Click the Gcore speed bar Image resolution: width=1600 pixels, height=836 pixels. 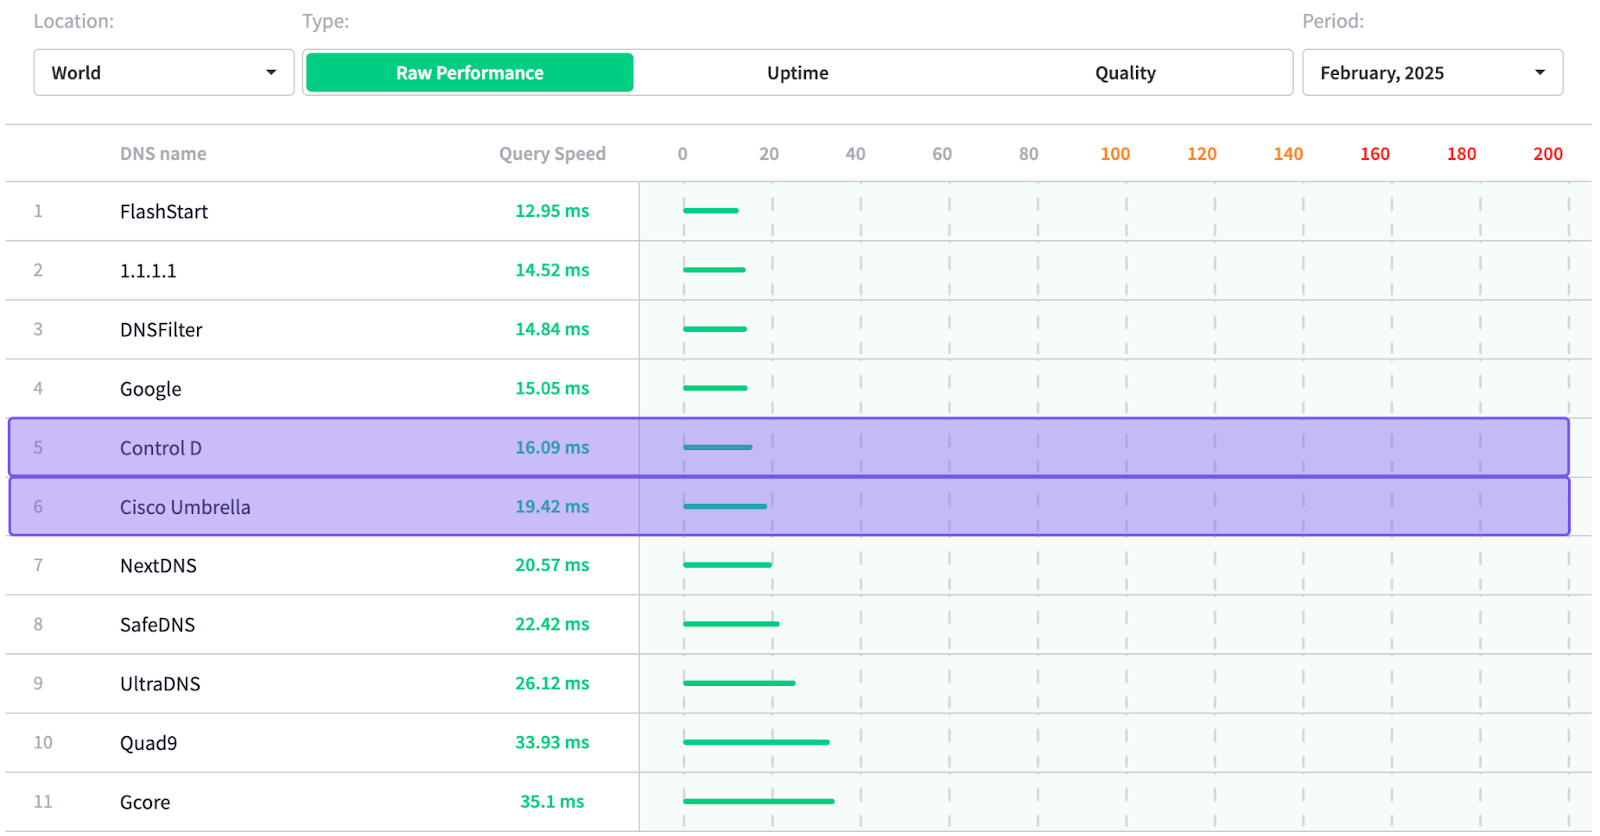(759, 801)
